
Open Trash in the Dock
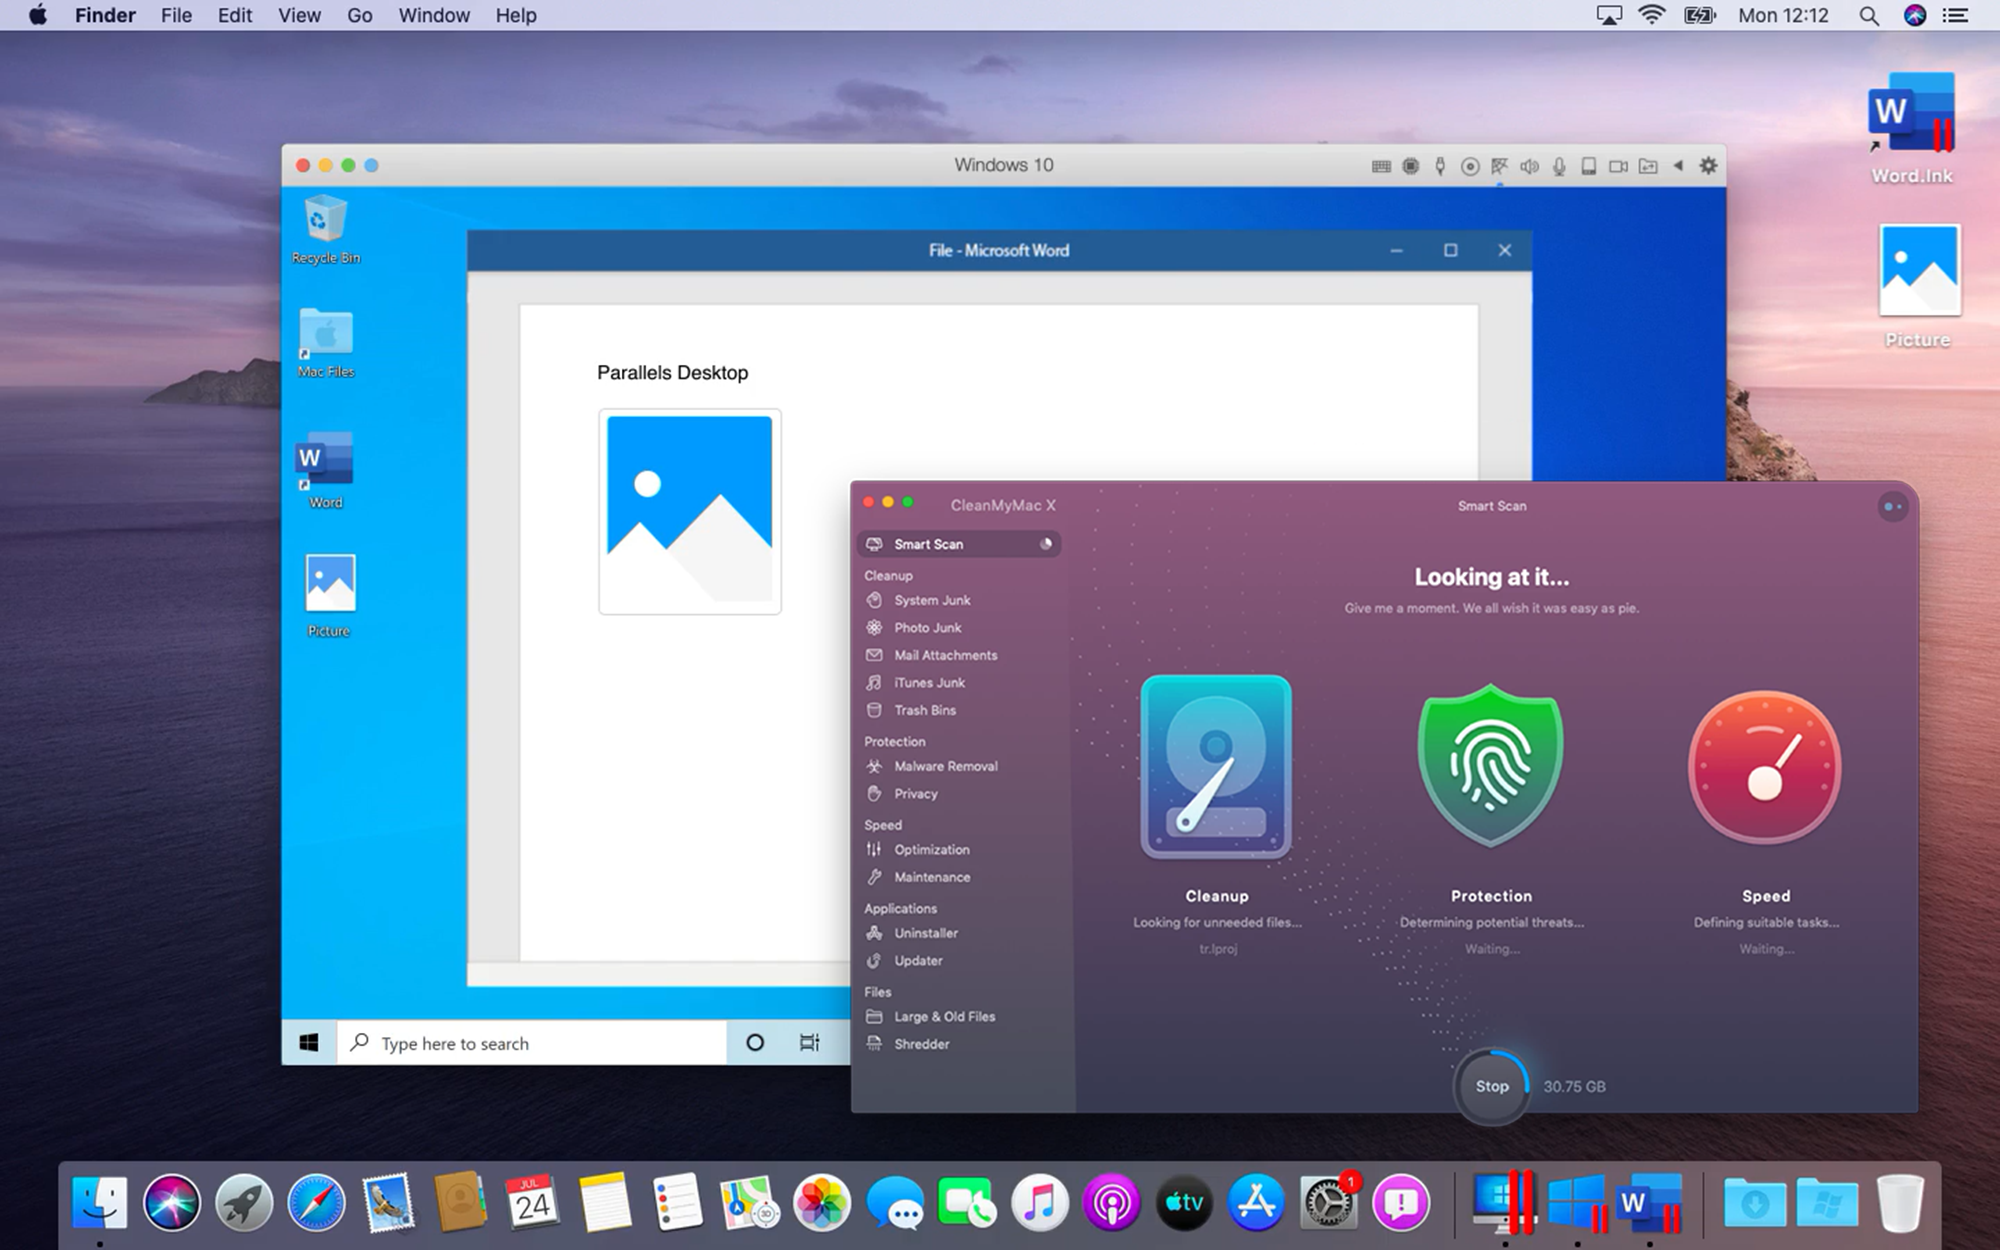click(1899, 1201)
